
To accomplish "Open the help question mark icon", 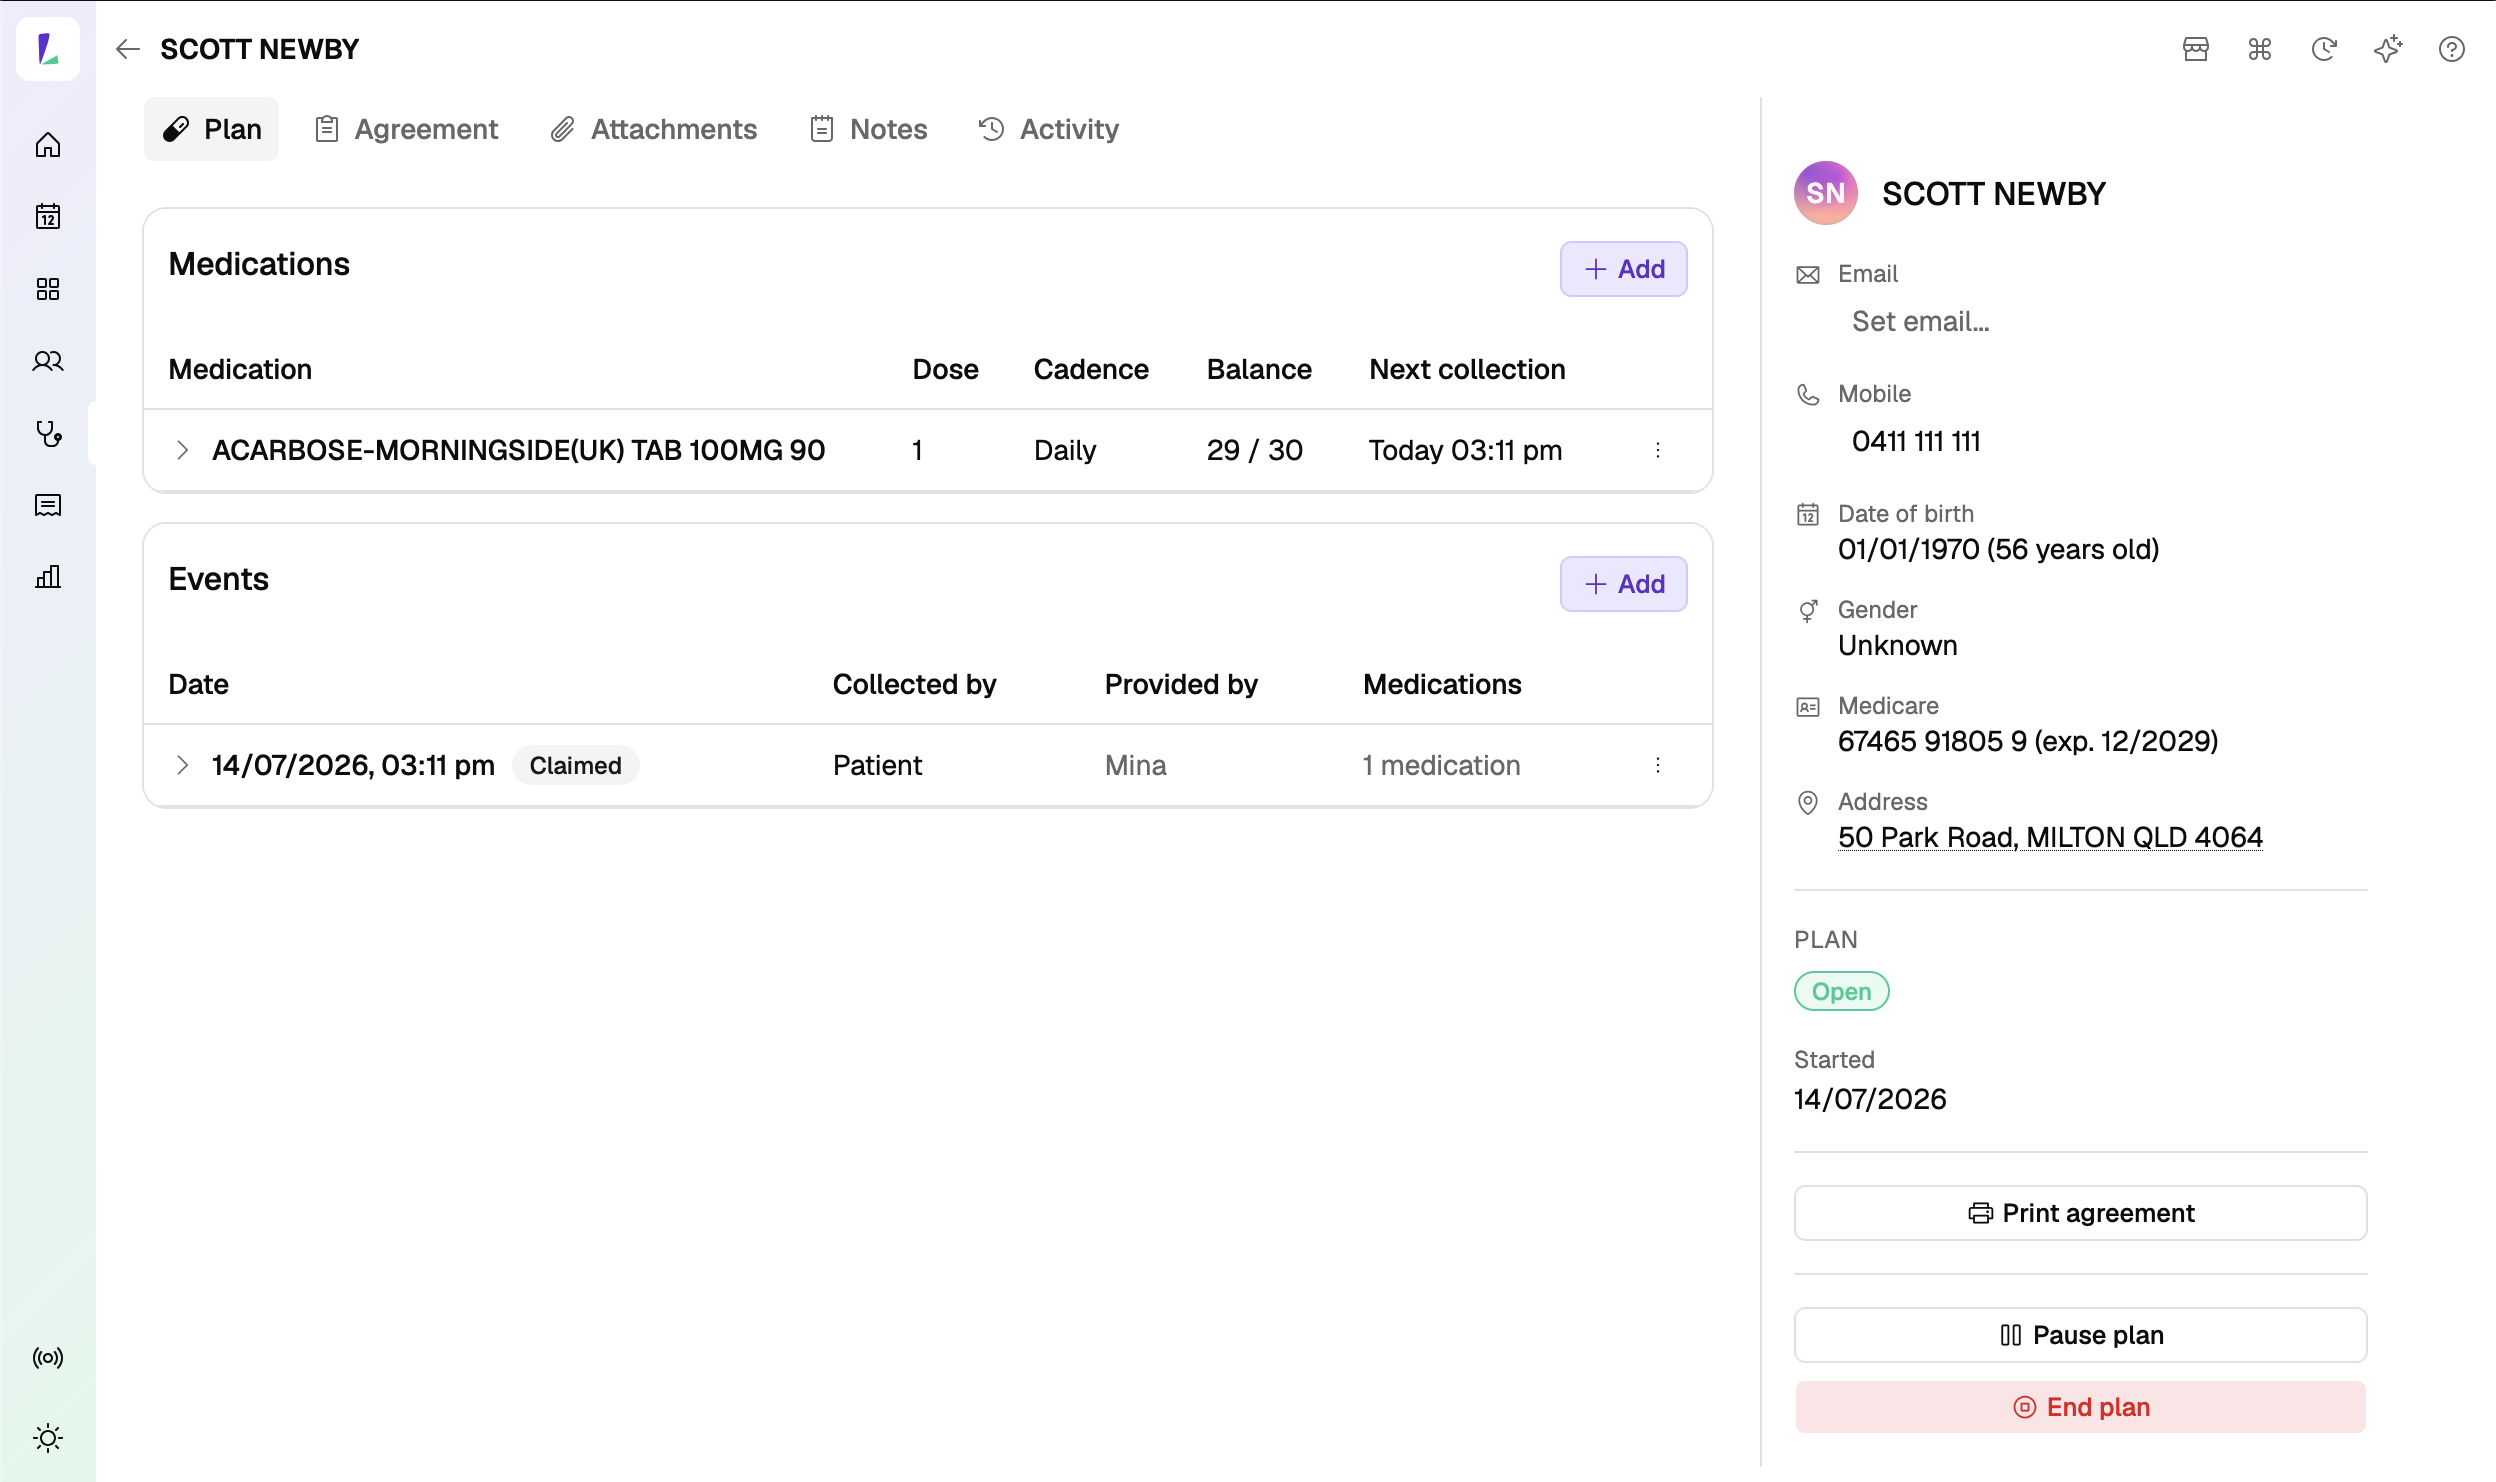I will tap(2452, 49).
